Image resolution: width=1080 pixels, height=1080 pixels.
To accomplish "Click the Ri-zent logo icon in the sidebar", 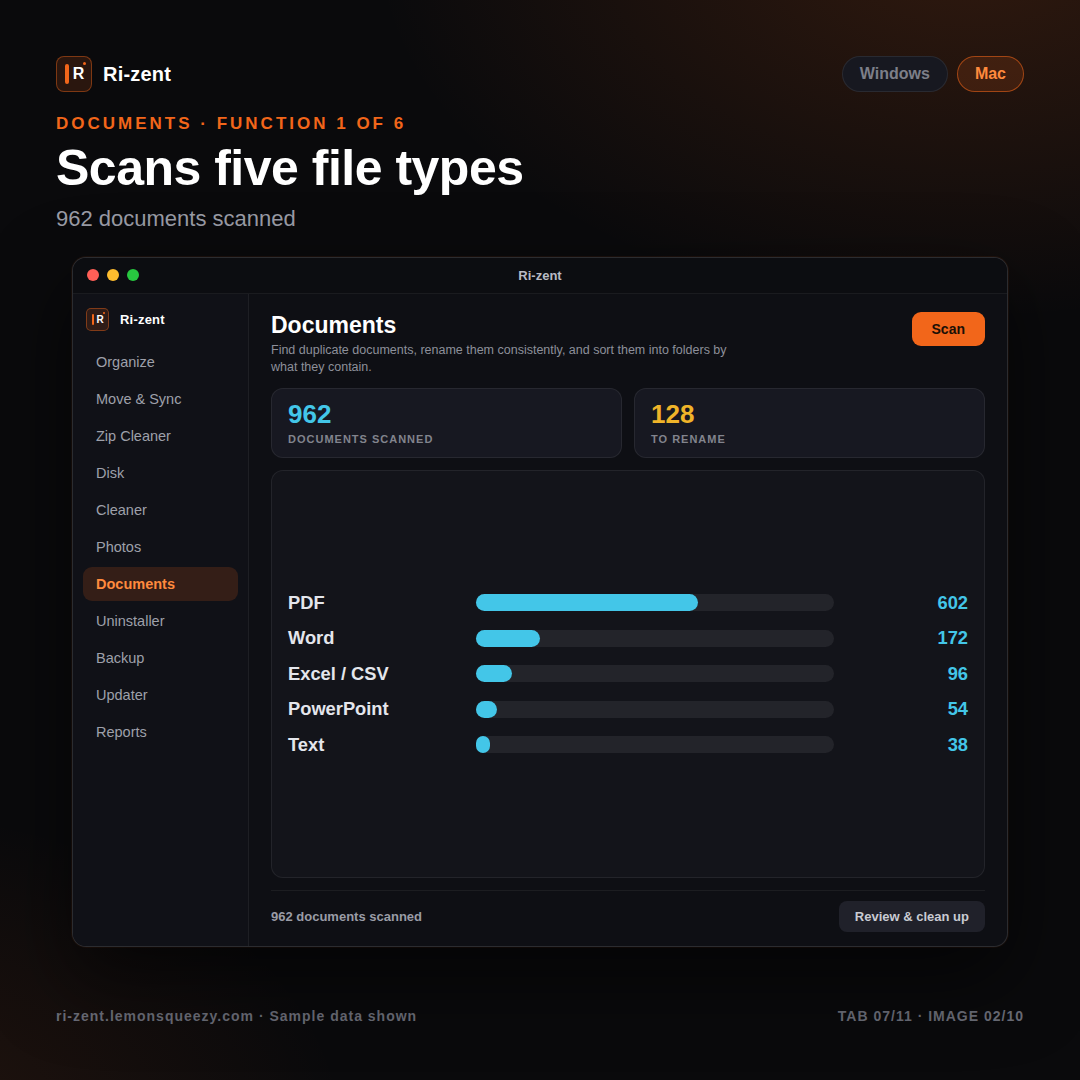I will 97,320.
